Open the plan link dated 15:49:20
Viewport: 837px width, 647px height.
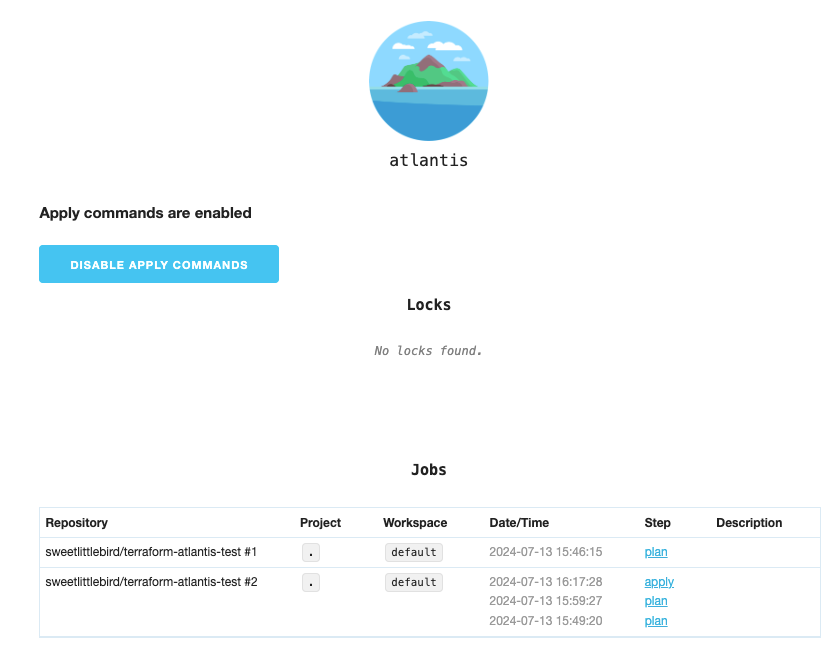click(656, 621)
